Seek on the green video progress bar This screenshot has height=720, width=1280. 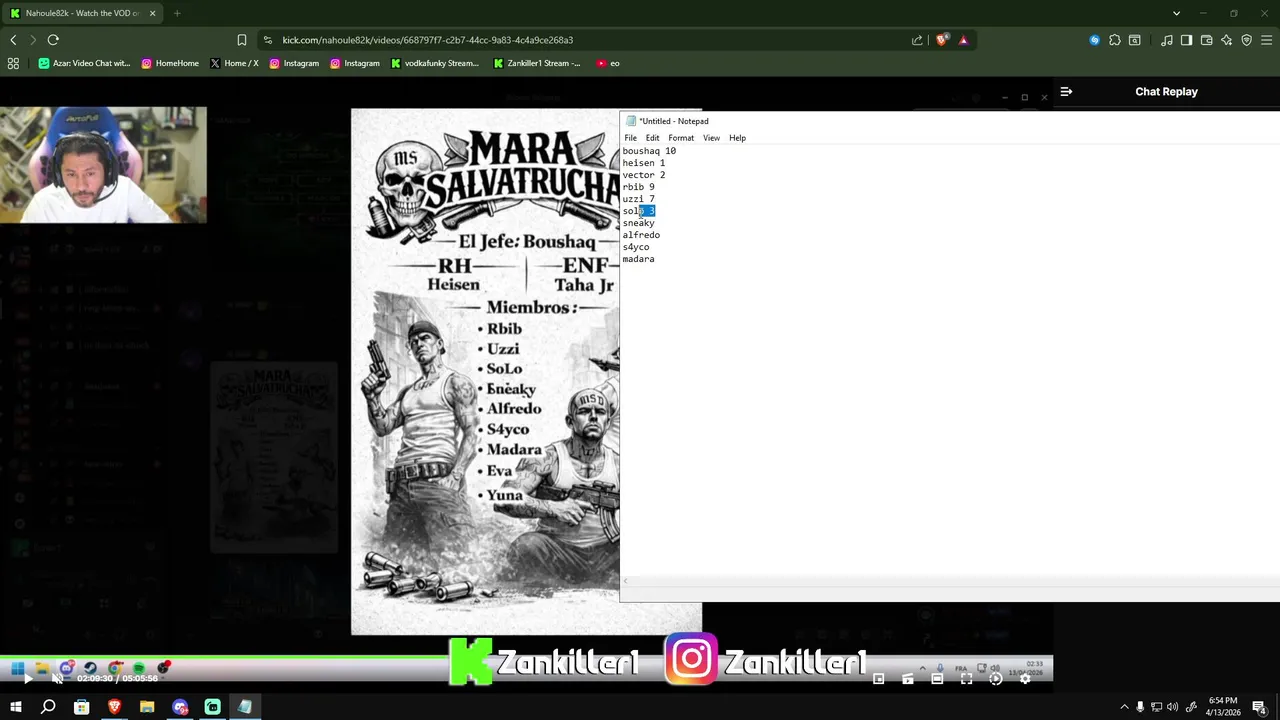coord(526,658)
